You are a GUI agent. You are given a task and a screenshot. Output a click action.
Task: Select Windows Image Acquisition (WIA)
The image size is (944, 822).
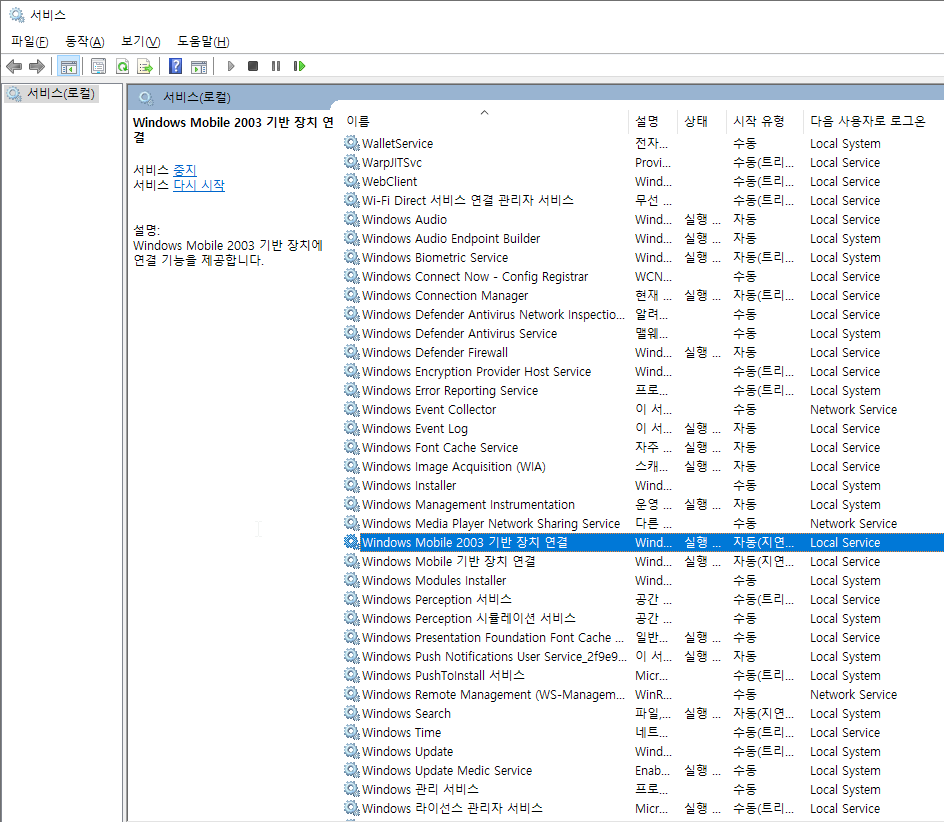[x=453, y=467]
